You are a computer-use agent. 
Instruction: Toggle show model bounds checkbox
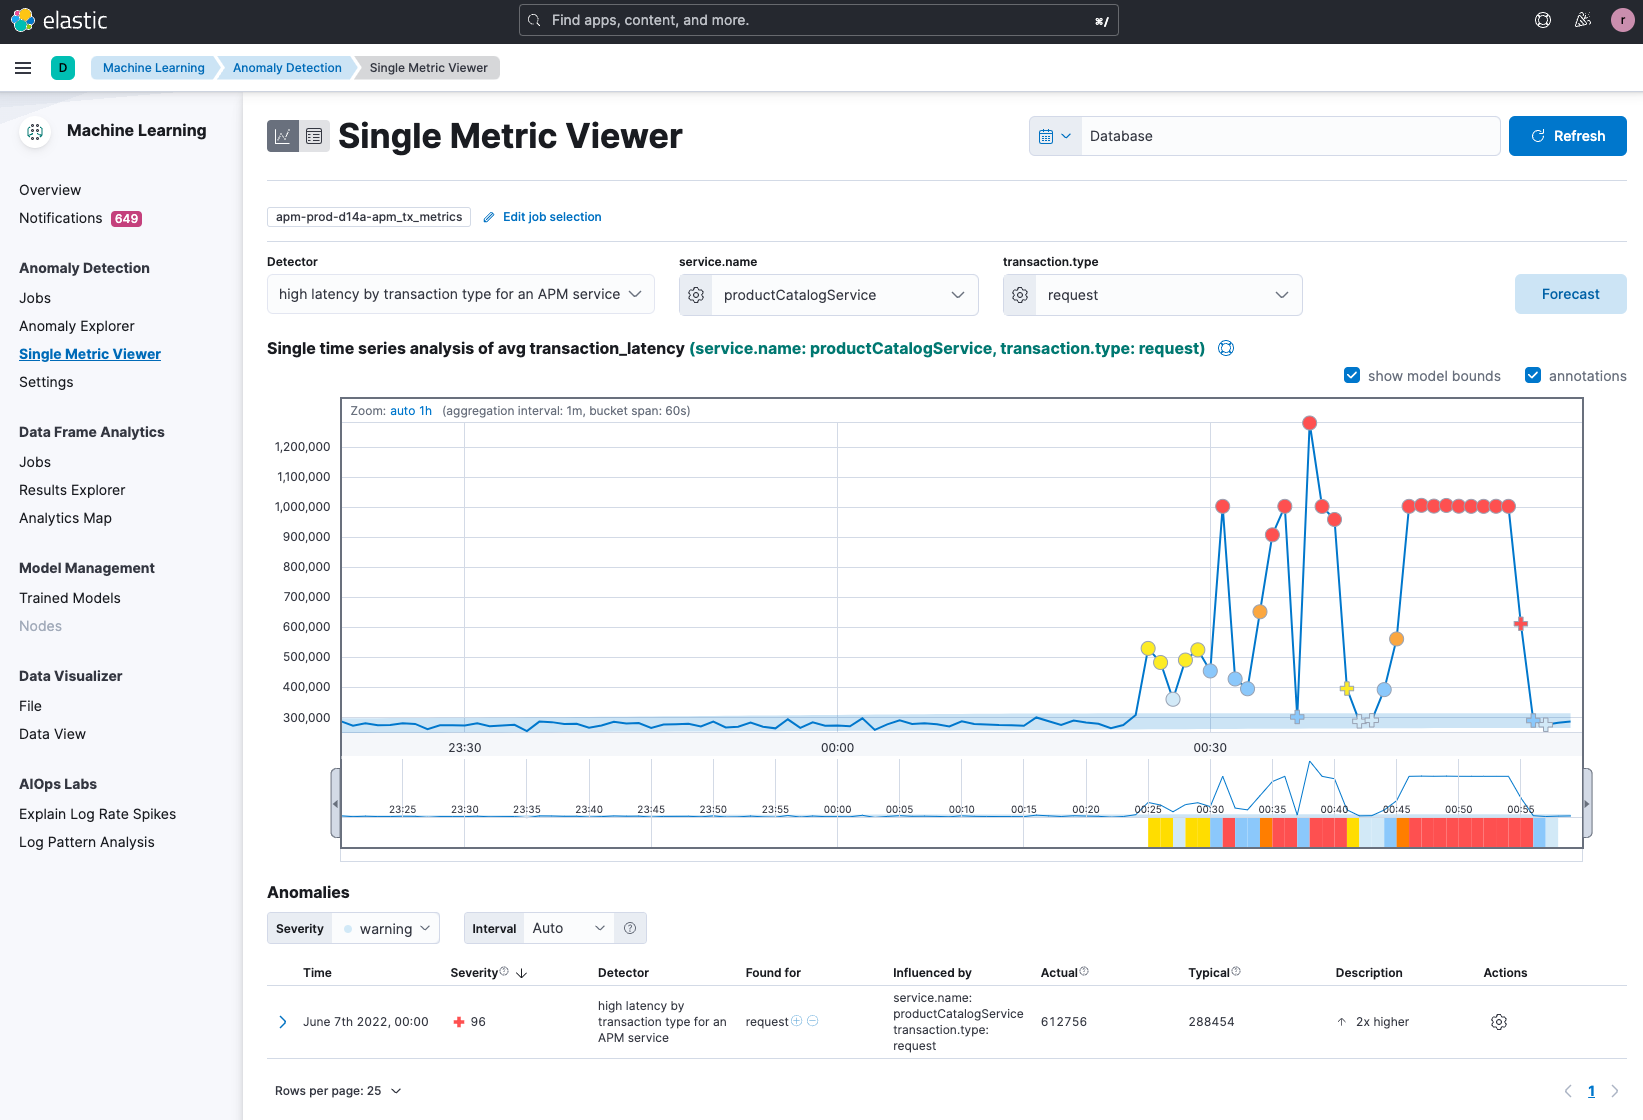tap(1352, 375)
